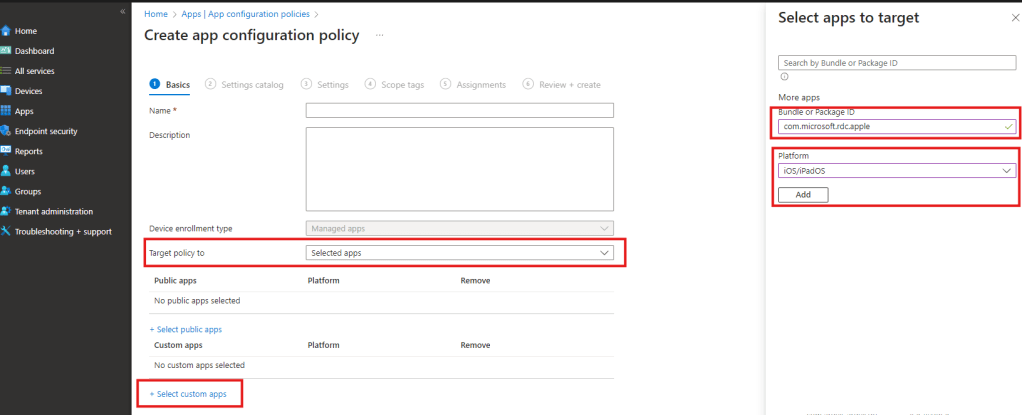The image size is (1022, 415).
Task: Open the Platform dropdown showing iOS/iPadOS
Action: [x=896, y=171]
